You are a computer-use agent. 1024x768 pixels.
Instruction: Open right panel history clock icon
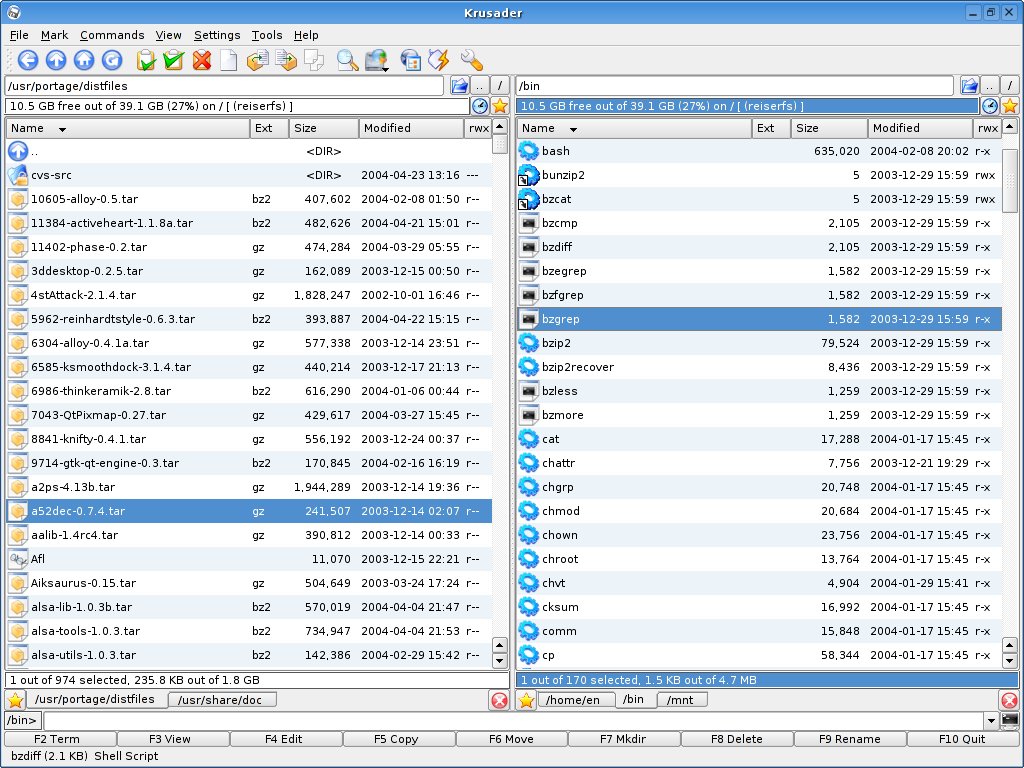[990, 106]
